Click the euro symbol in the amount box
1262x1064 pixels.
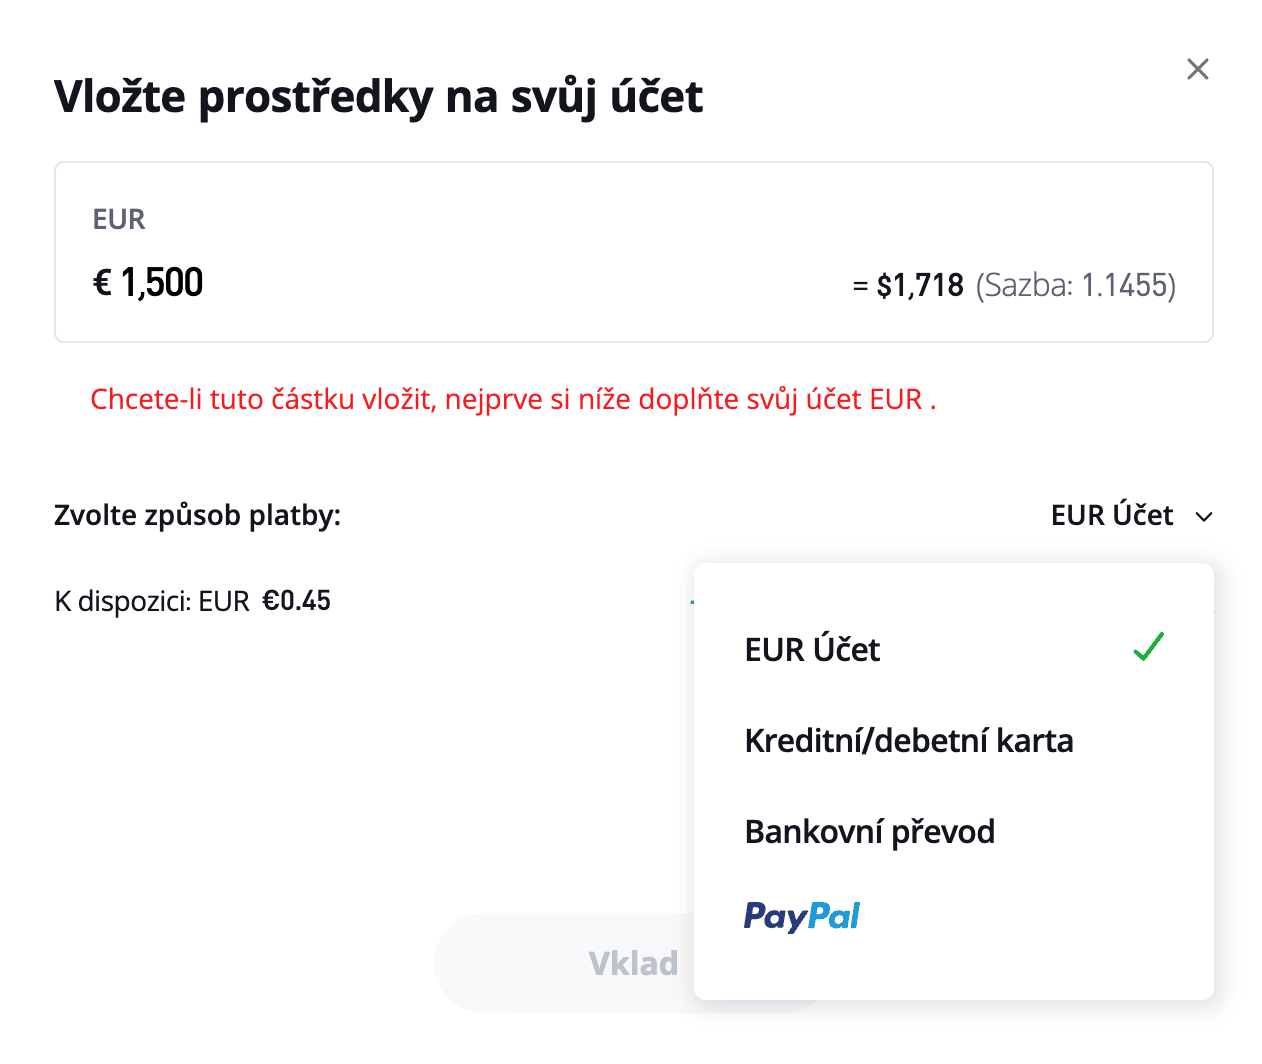[102, 283]
